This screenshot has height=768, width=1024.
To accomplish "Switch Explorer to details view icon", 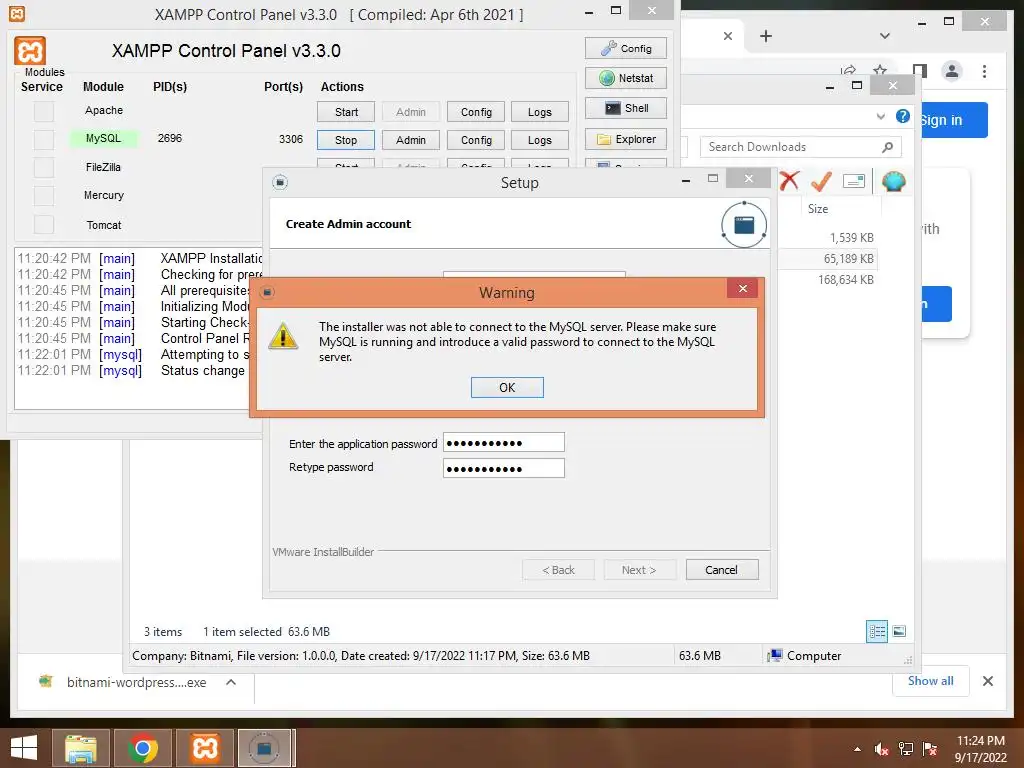I will [x=876, y=631].
